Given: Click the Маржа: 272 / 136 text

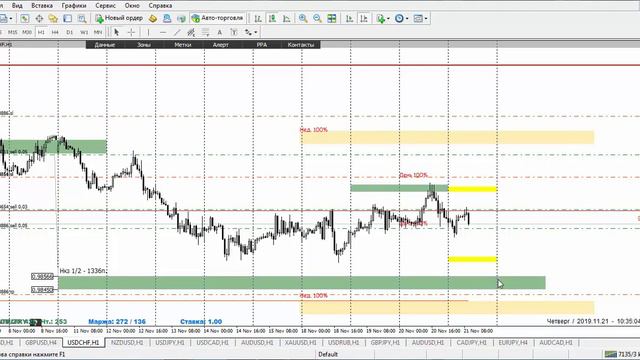Looking at the screenshot, I should tap(117, 322).
